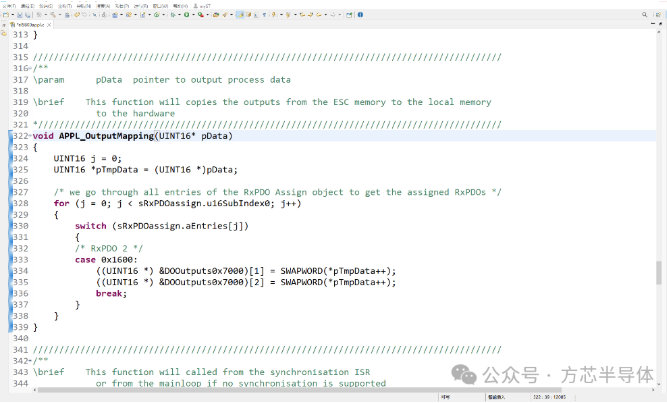Viewport: 667px width, 403px height.
Task: Open the myST menu
Action: pos(202,6)
